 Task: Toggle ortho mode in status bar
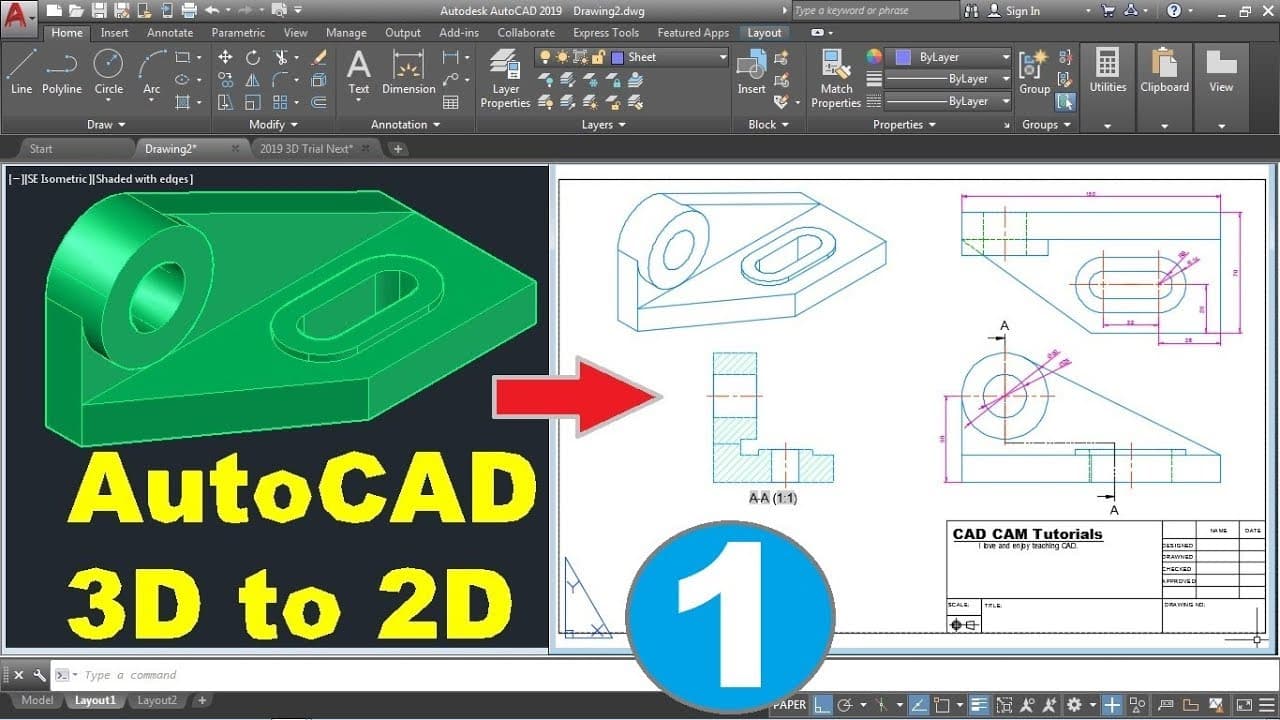pos(822,705)
